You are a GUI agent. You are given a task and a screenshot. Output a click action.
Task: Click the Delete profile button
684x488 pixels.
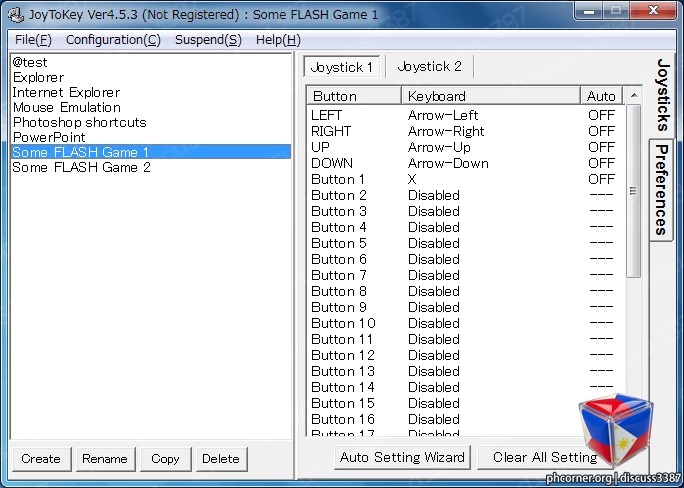tap(221, 459)
